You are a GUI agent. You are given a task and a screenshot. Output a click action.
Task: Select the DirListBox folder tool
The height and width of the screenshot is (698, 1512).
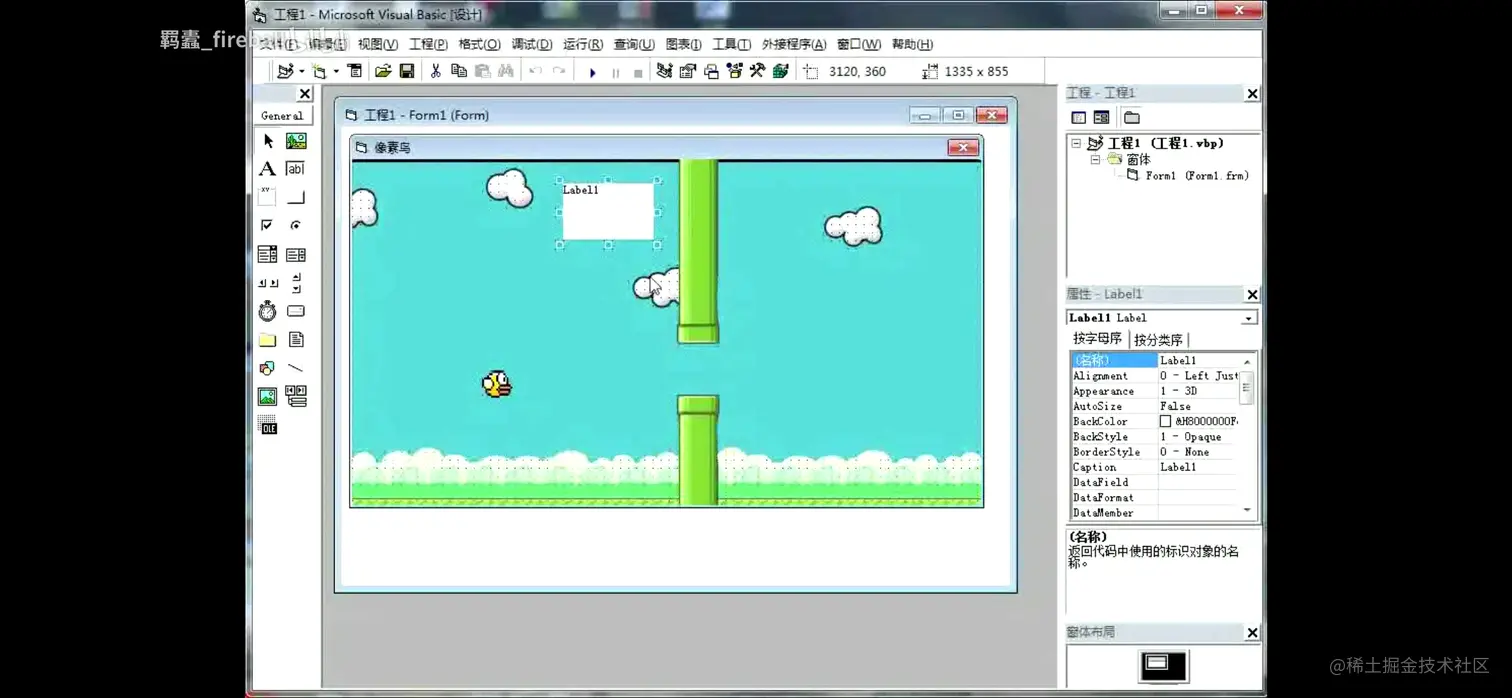pos(268,340)
